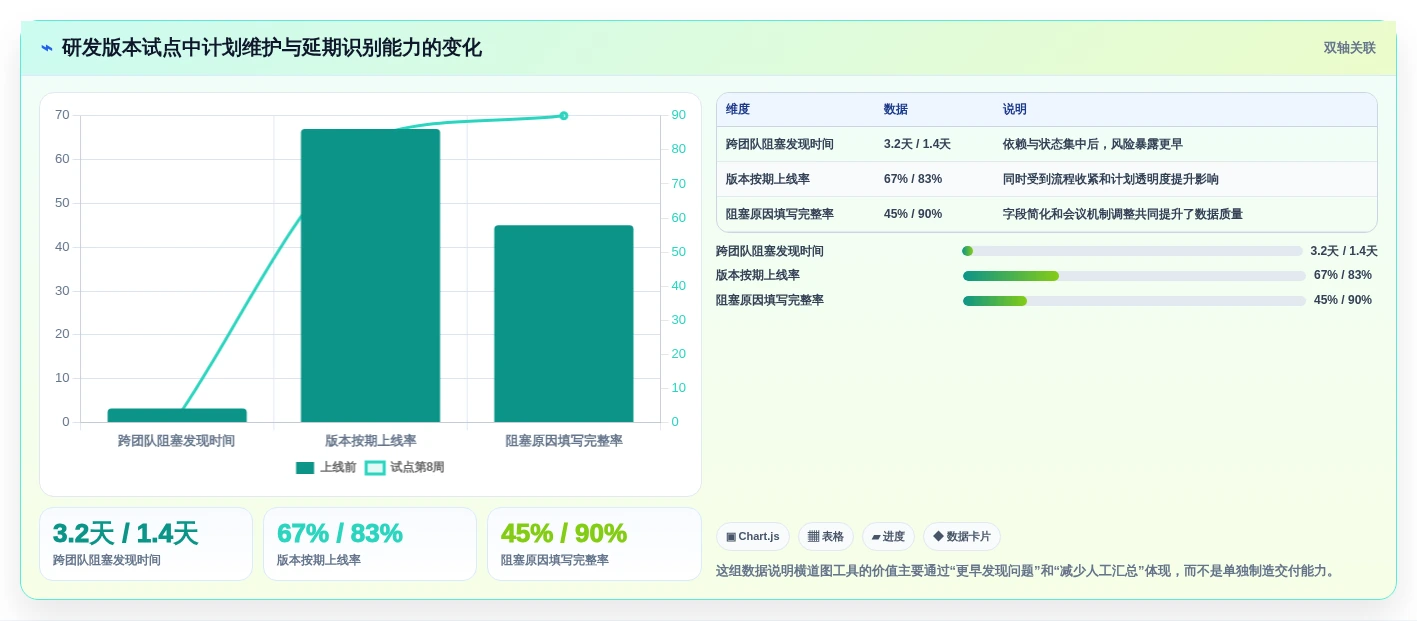Click the 版本按期上线率 progress bar
The width and height of the screenshot is (1417, 621).
tap(1134, 276)
